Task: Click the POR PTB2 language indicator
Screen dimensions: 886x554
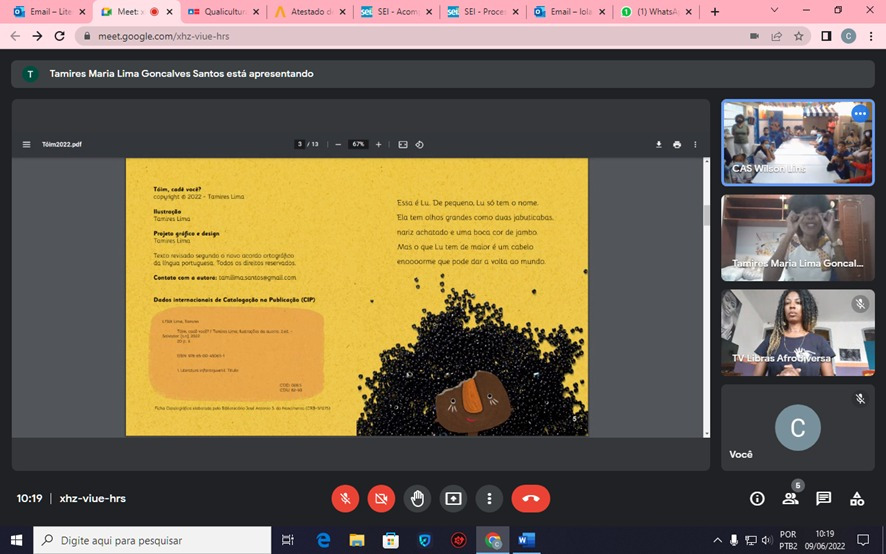Action: coord(788,540)
